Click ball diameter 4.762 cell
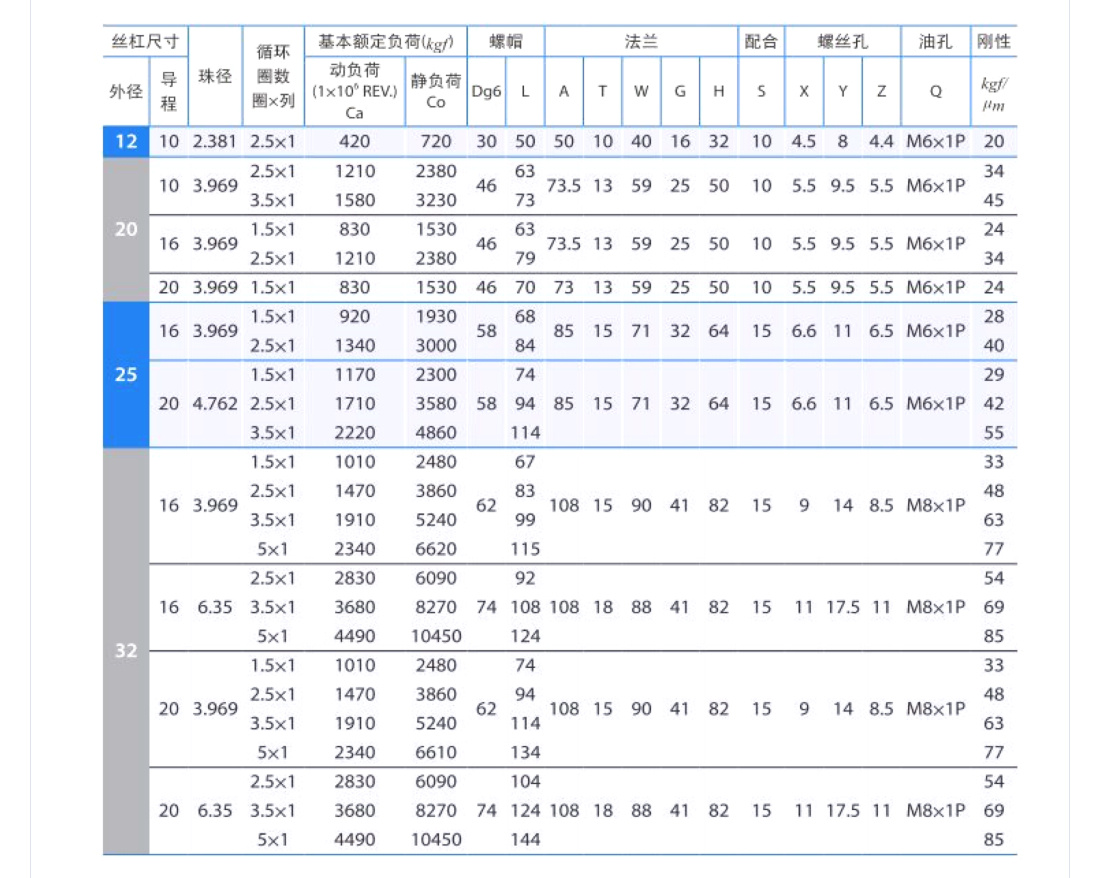This screenshot has width=1100, height=878. pyautogui.click(x=215, y=404)
